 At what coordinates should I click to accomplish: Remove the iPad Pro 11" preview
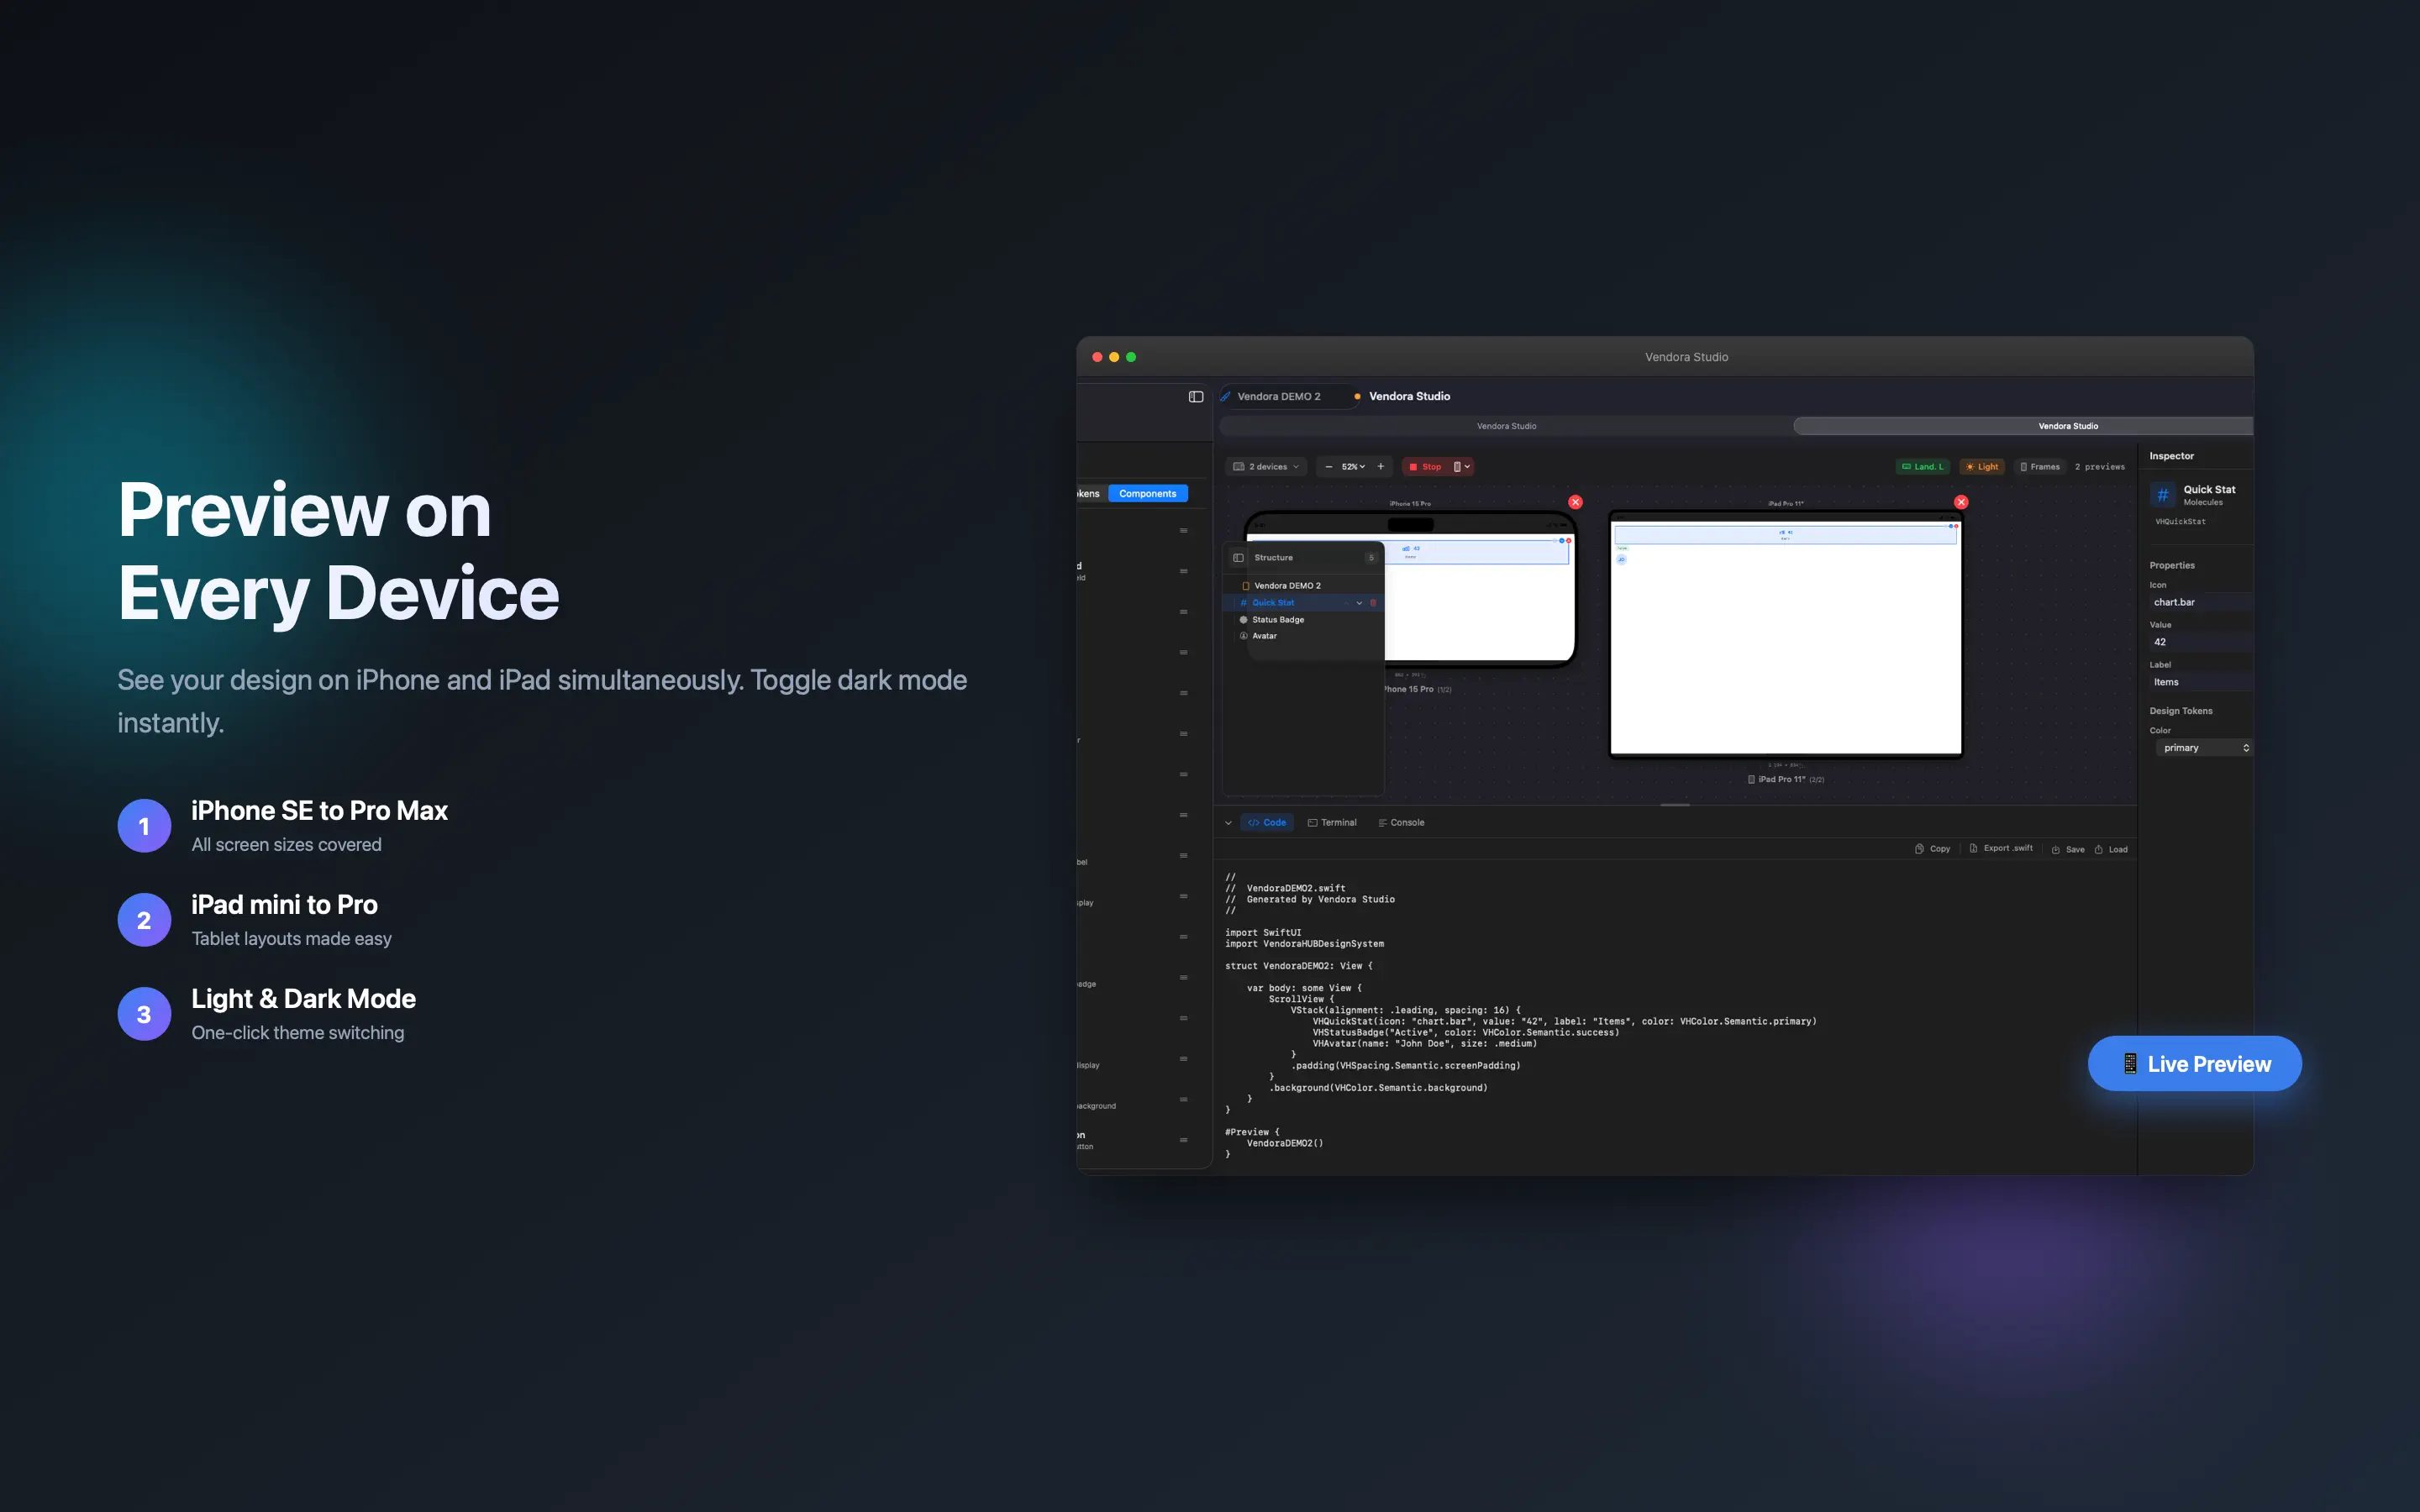pyautogui.click(x=1961, y=502)
